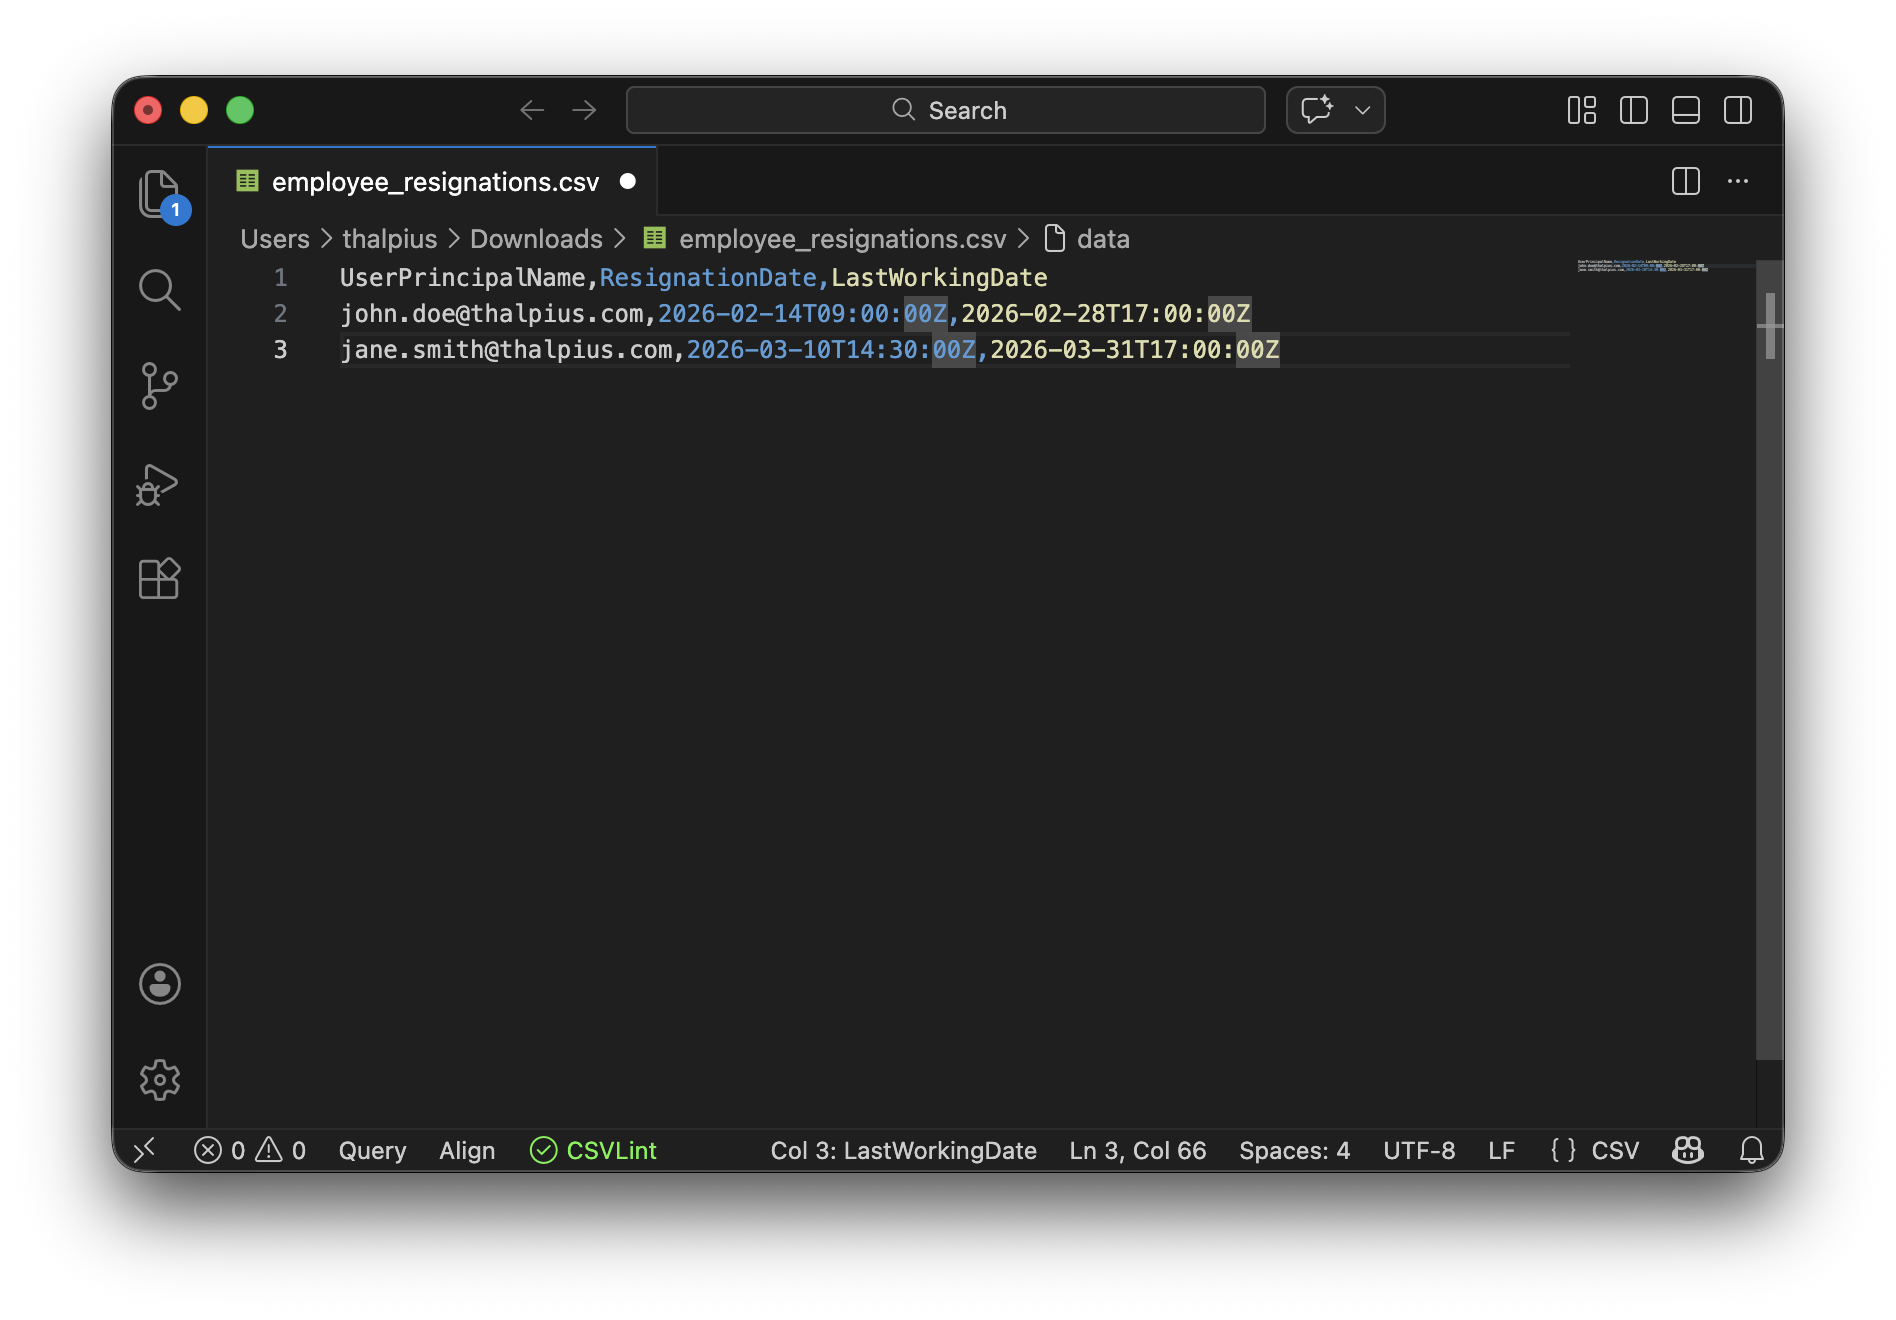The height and width of the screenshot is (1320, 1896).
Task: Toggle the primary side bar layout
Action: pos(1633,110)
